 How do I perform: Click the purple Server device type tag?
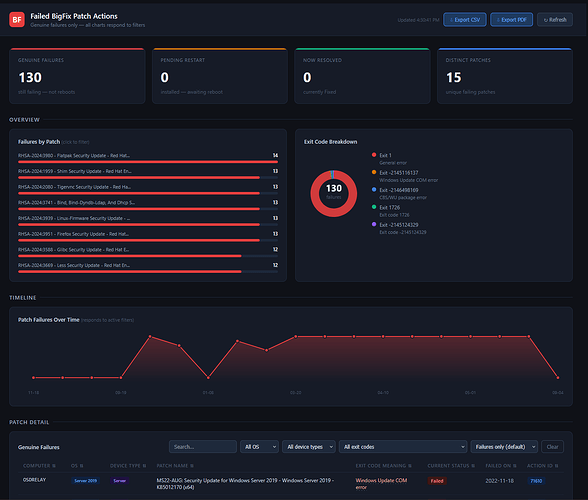[120, 480]
